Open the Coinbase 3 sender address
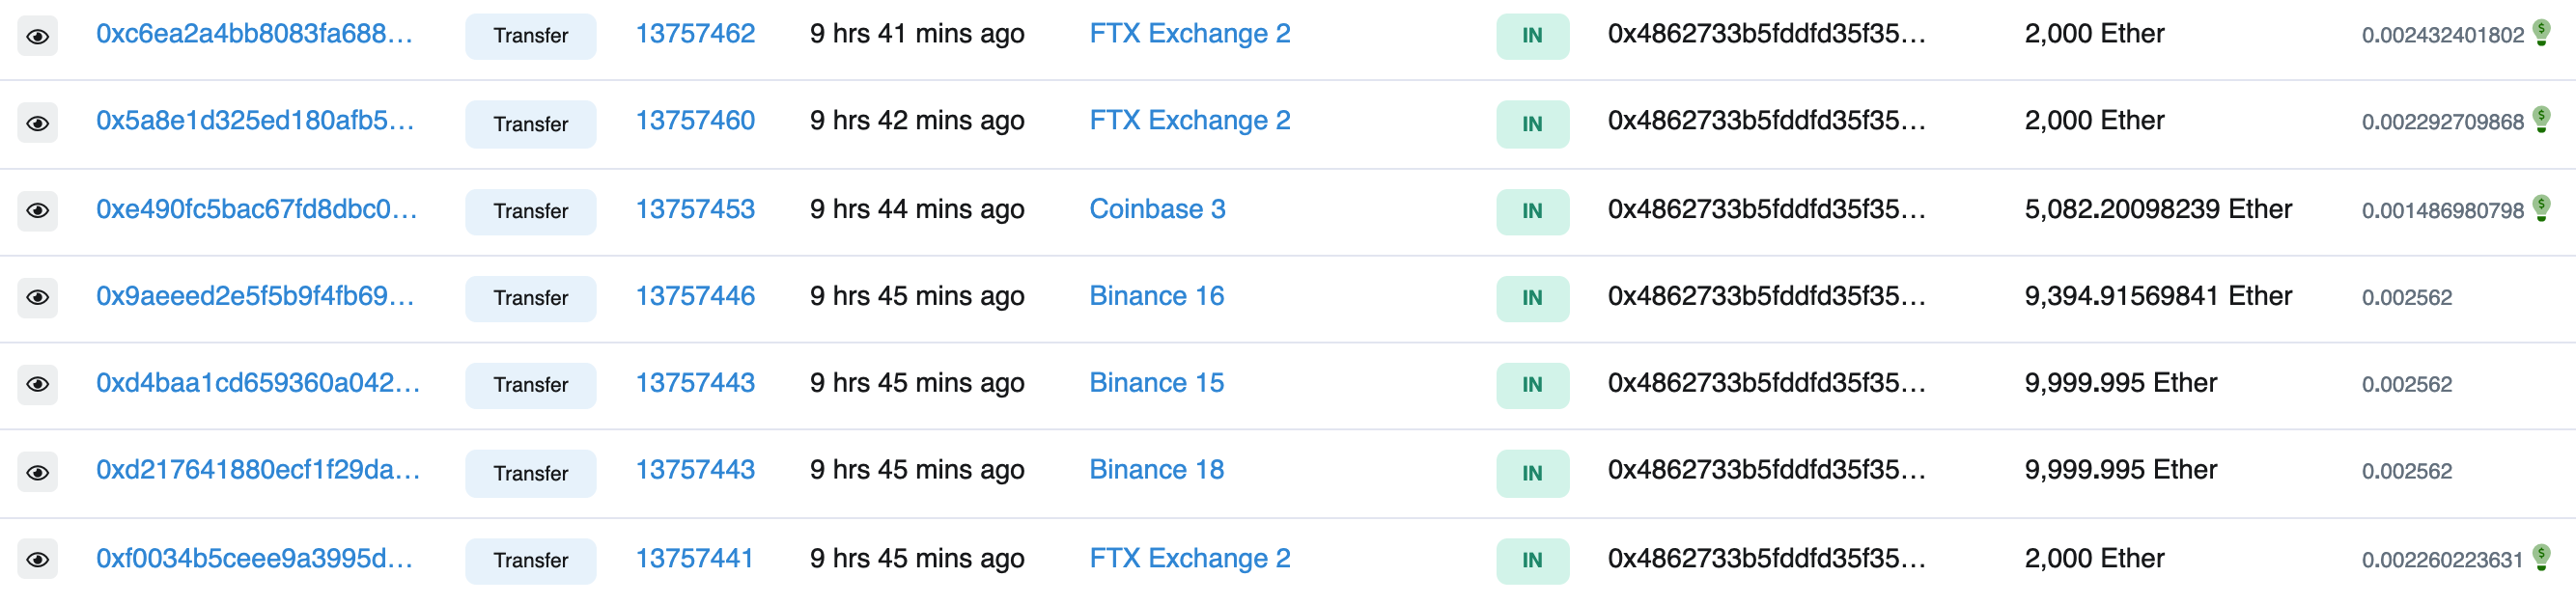2576x604 pixels. click(x=1157, y=209)
